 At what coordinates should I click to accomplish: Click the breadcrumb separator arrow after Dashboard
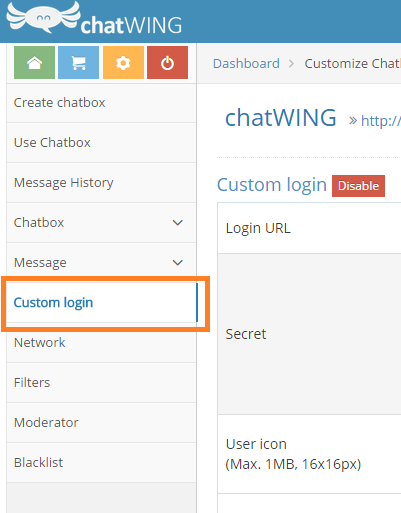pos(292,63)
